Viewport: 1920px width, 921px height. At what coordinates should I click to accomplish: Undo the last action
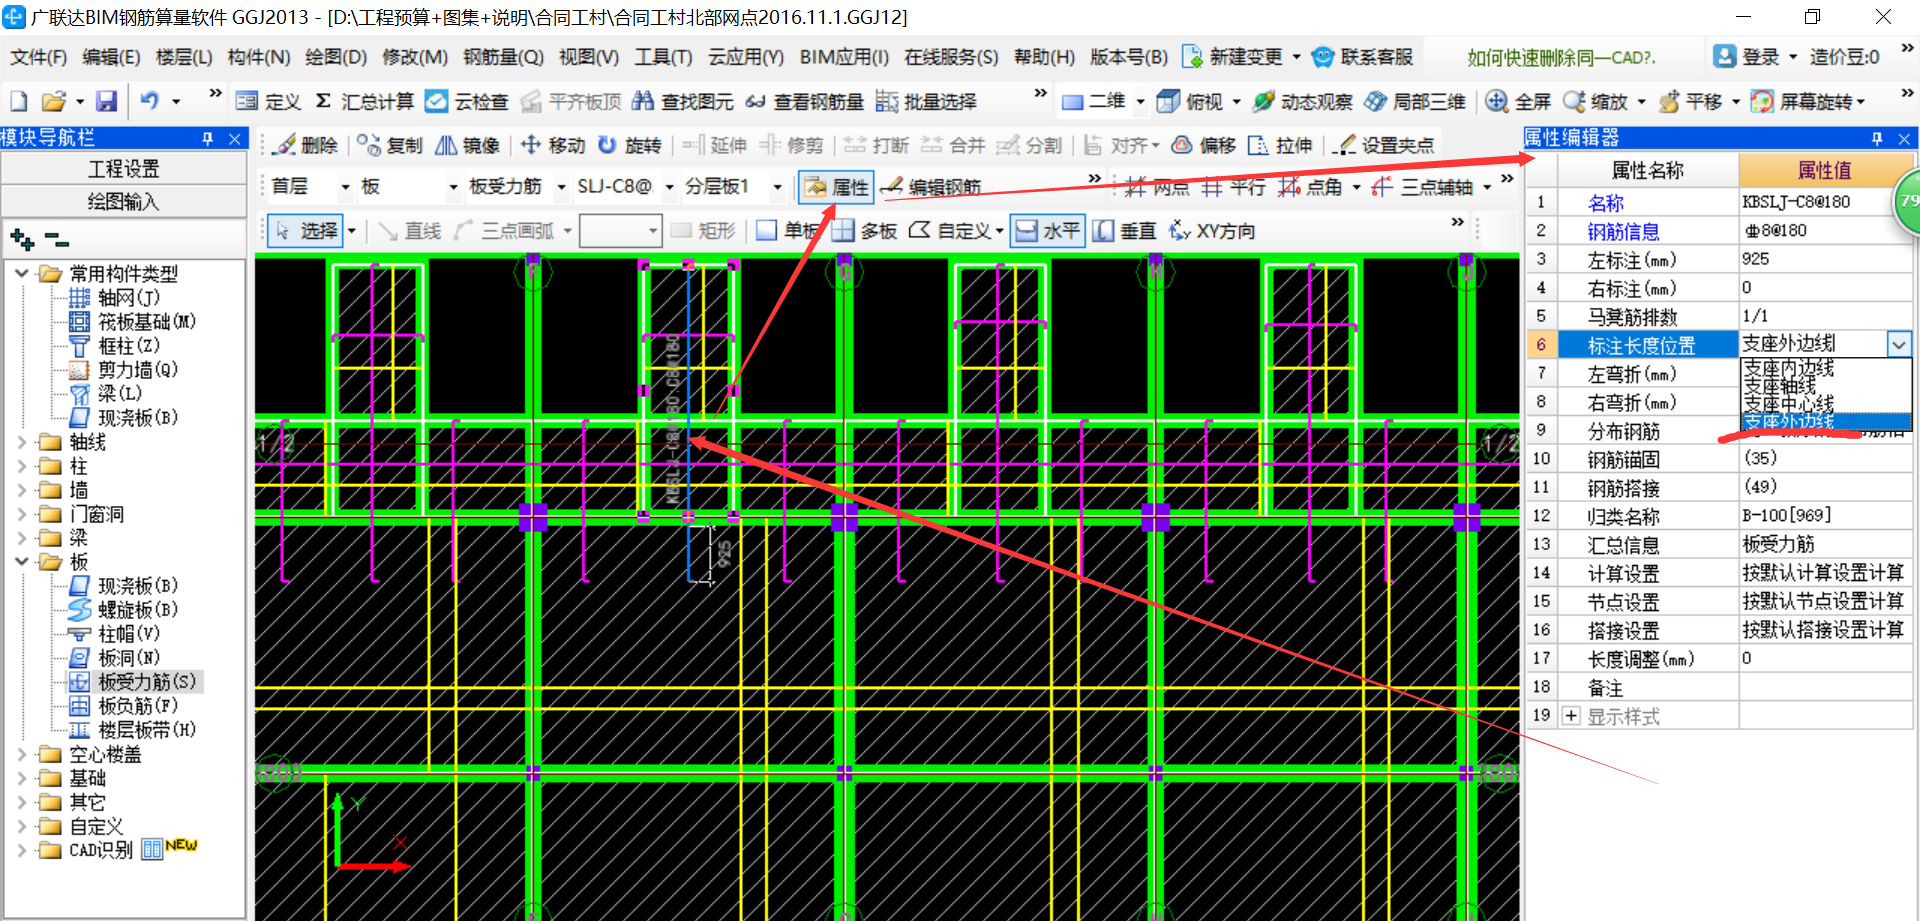click(x=150, y=101)
